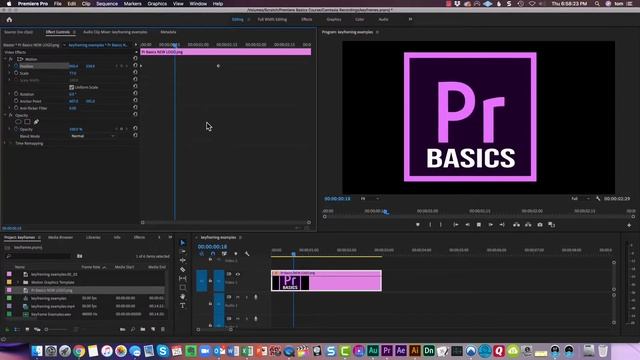Viewport: 640px width, 360px height.
Task: Toggle the Rotation animation stopwatch
Action: coord(16,94)
